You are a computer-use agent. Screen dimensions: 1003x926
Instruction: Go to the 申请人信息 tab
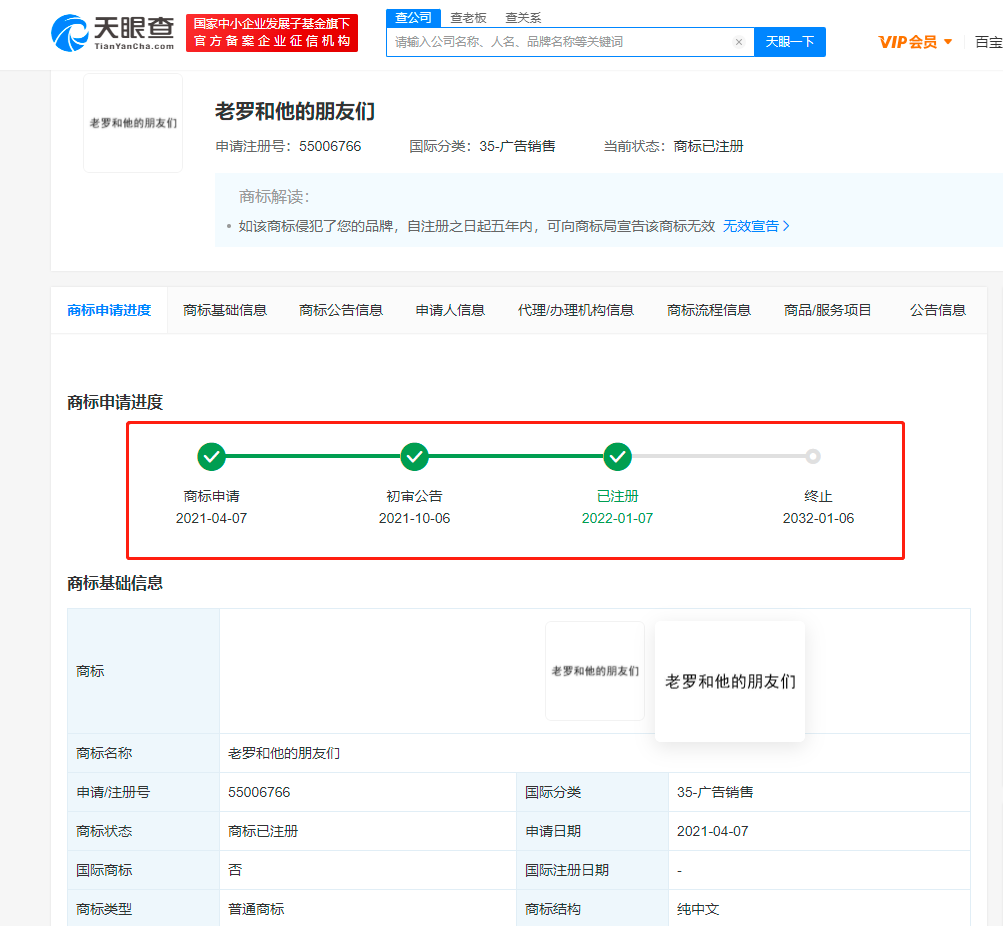point(450,310)
